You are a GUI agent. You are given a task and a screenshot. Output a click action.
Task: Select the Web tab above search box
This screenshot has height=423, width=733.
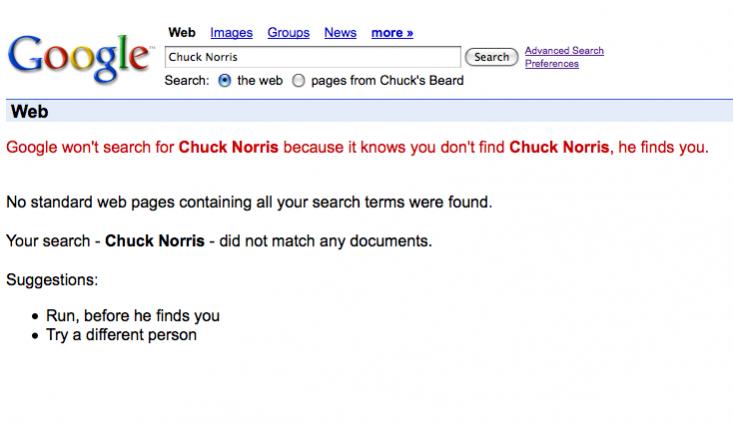point(182,33)
